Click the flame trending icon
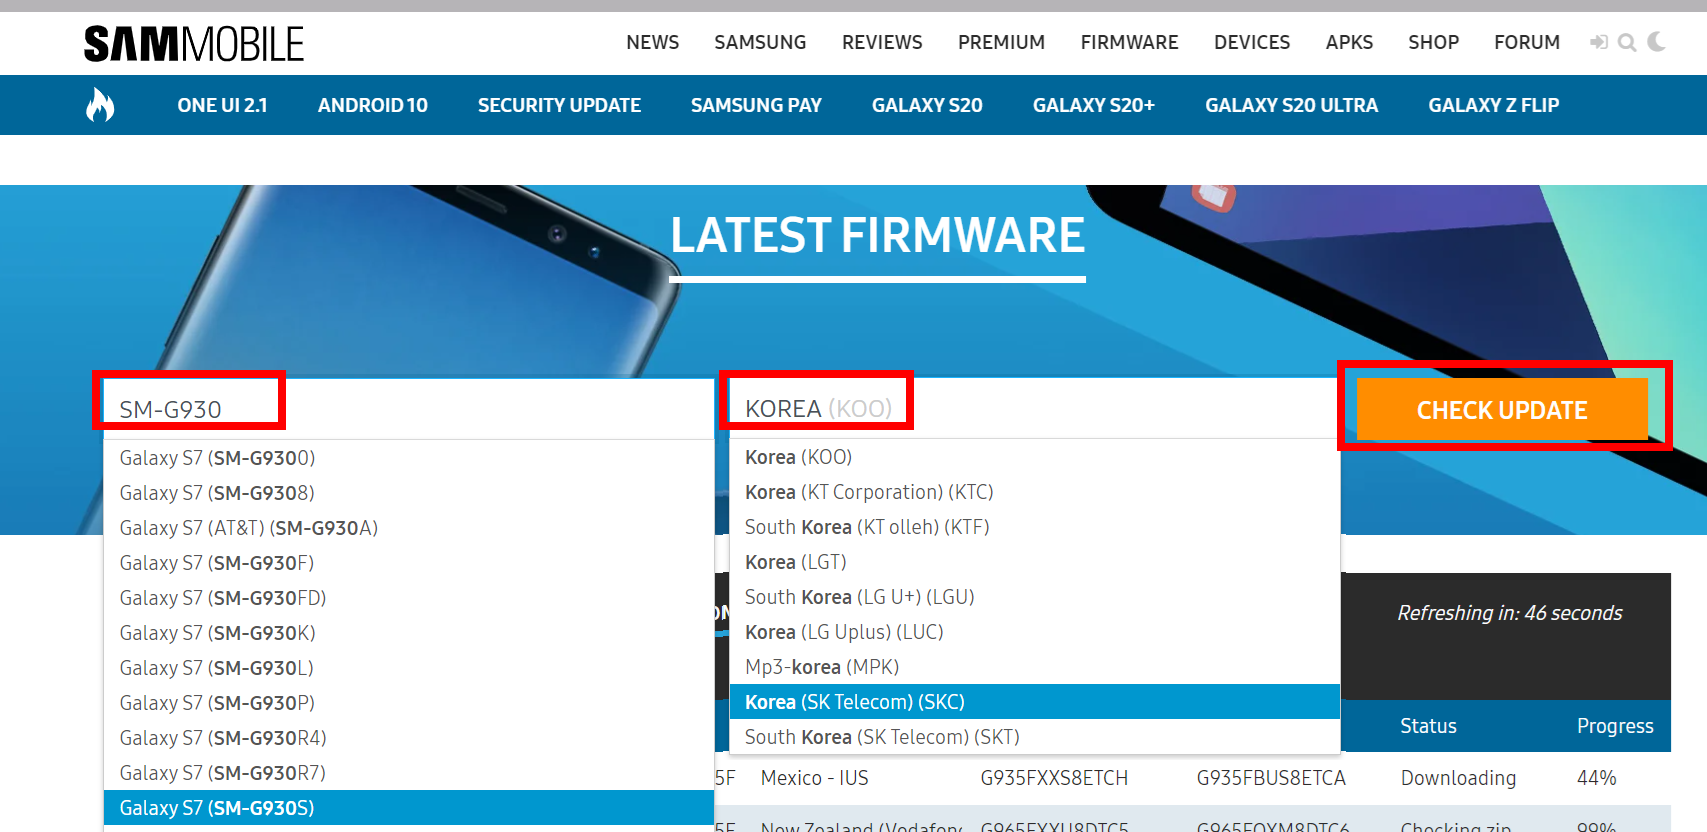 [100, 104]
